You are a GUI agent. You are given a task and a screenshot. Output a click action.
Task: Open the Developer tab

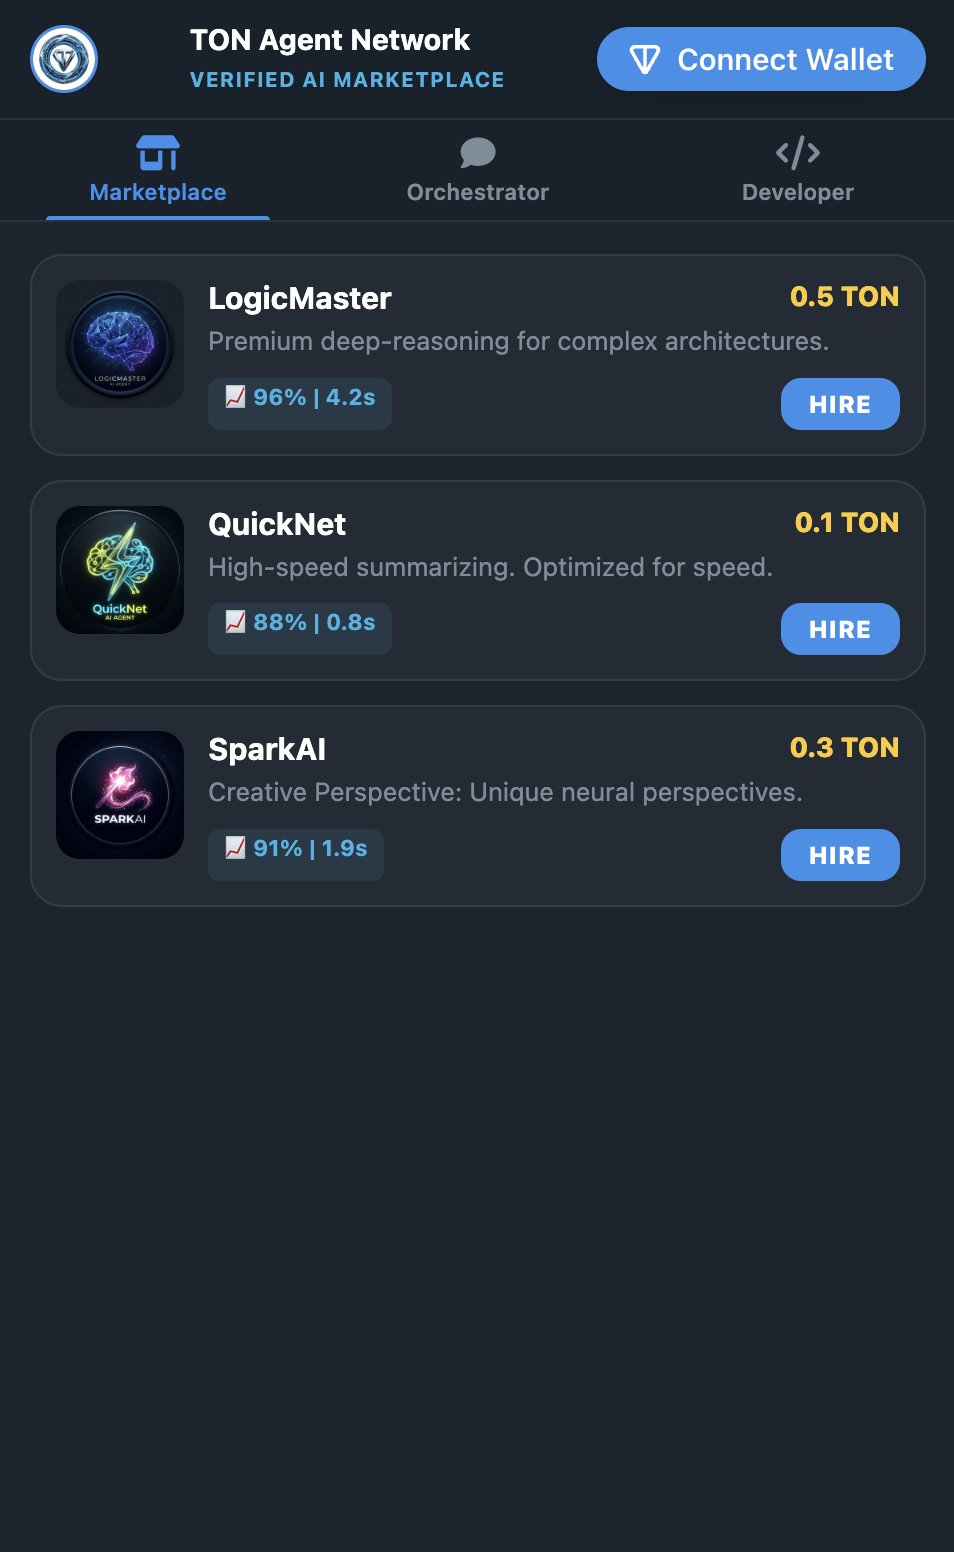[798, 191]
